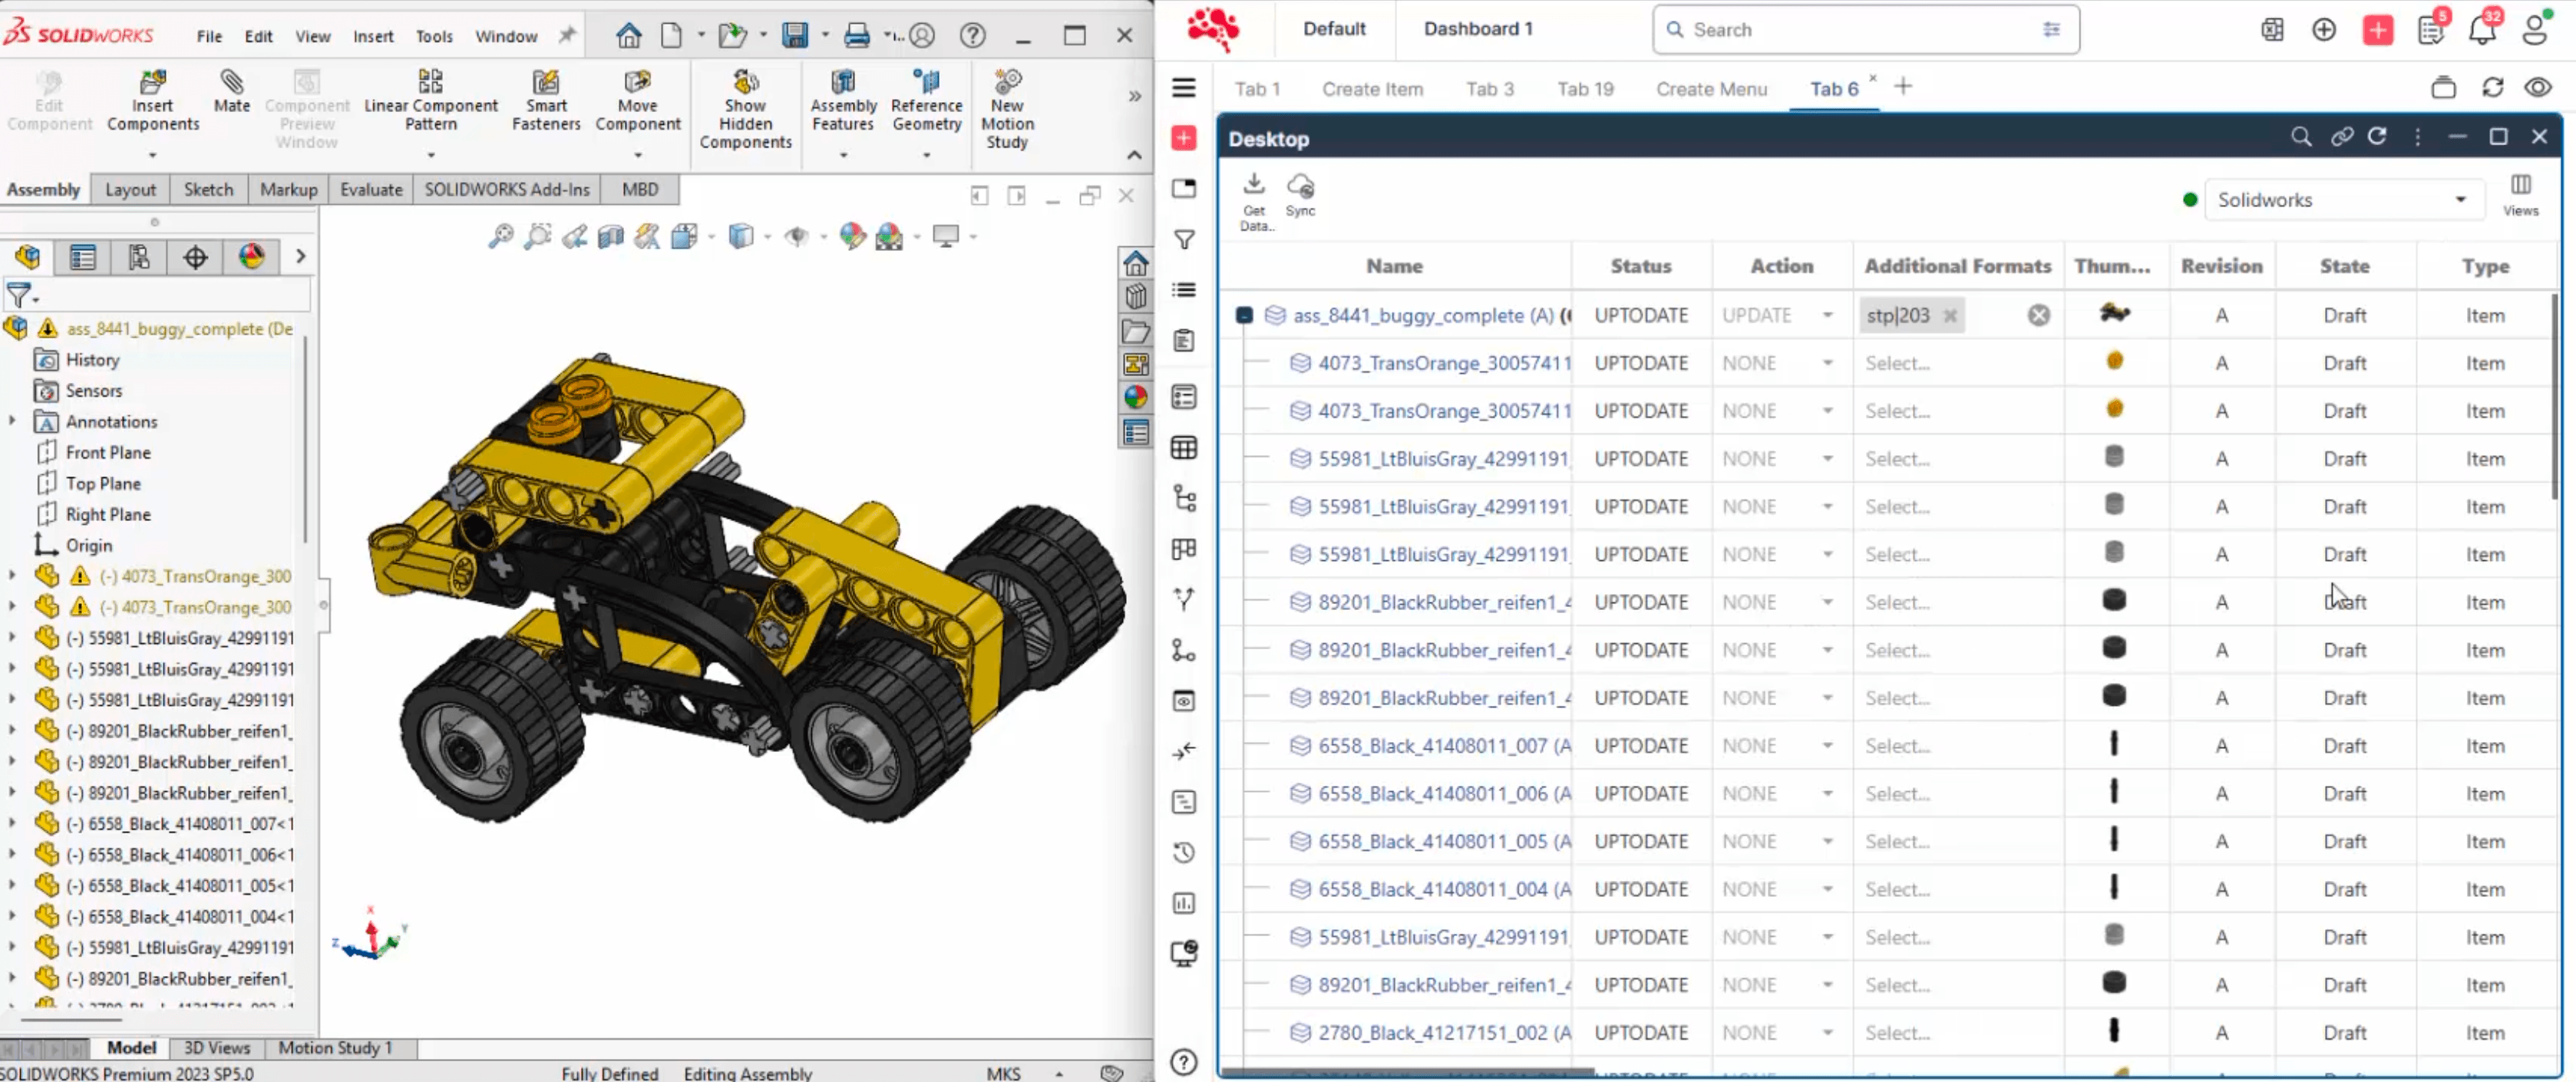
Task: Open the Create Menu tab
Action: pos(1711,89)
